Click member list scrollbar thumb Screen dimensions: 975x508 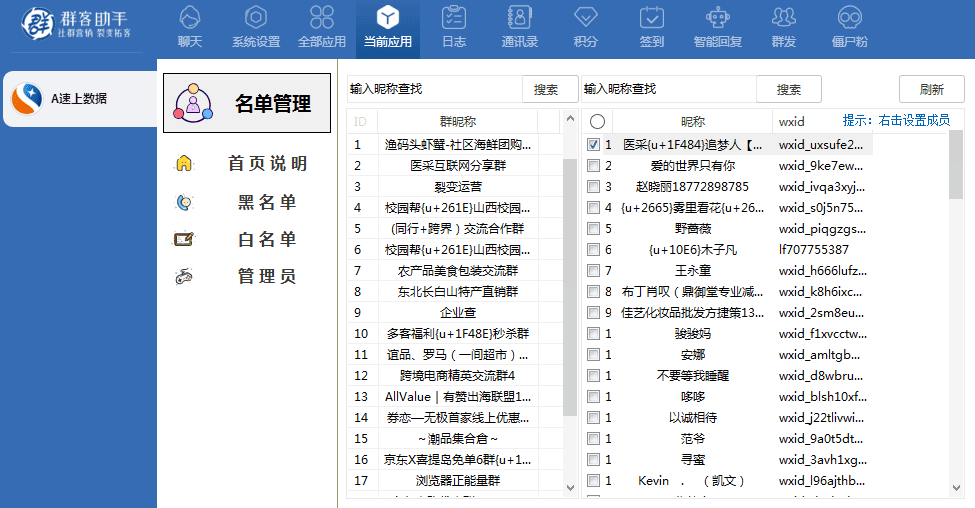coord(956,165)
